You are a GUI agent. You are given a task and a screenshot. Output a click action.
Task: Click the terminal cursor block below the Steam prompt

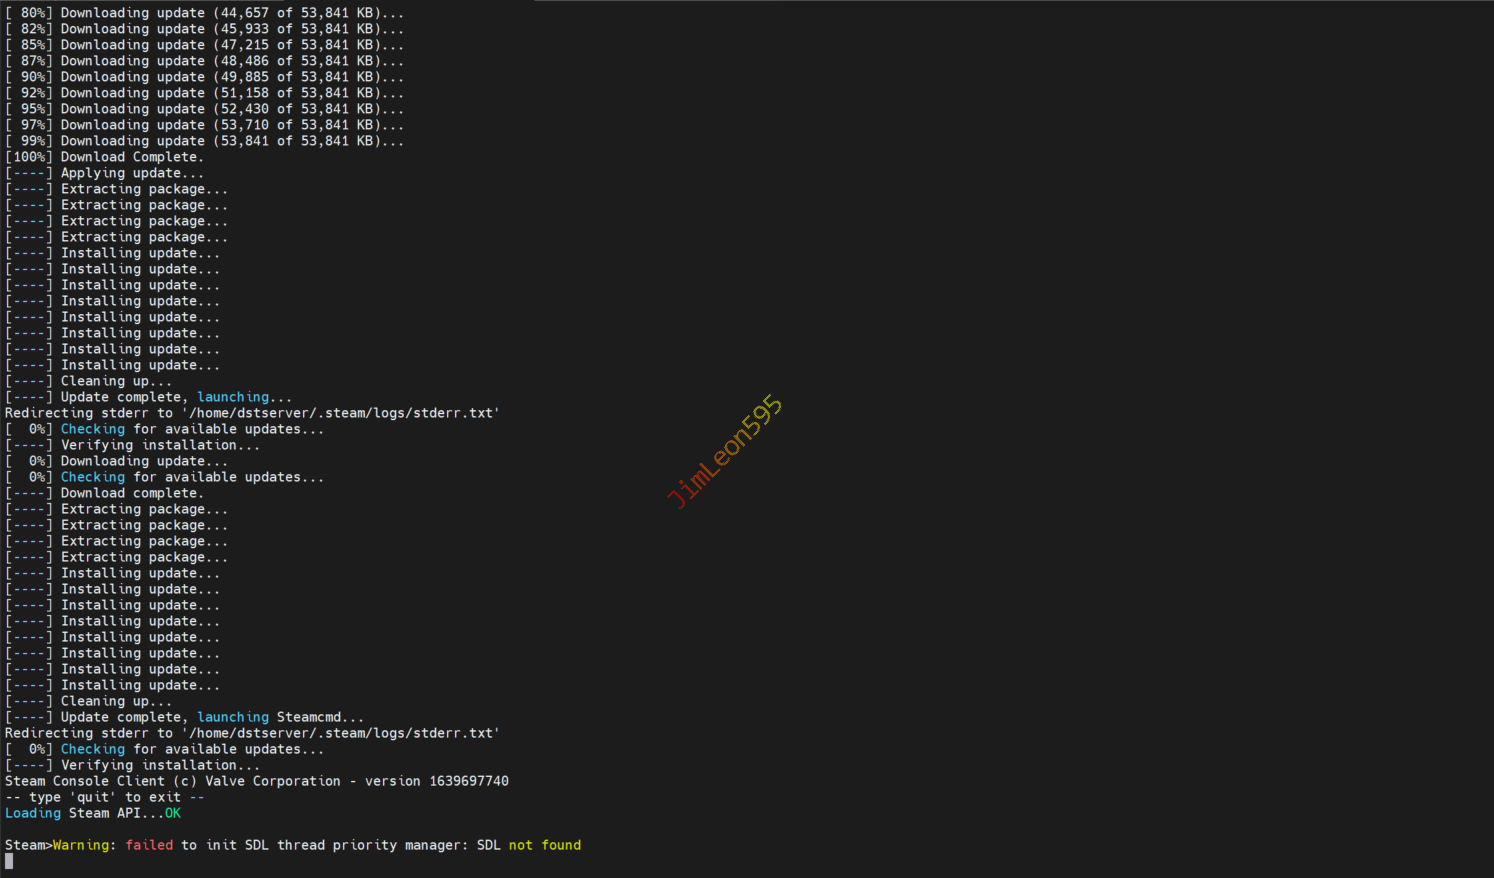point(9,861)
